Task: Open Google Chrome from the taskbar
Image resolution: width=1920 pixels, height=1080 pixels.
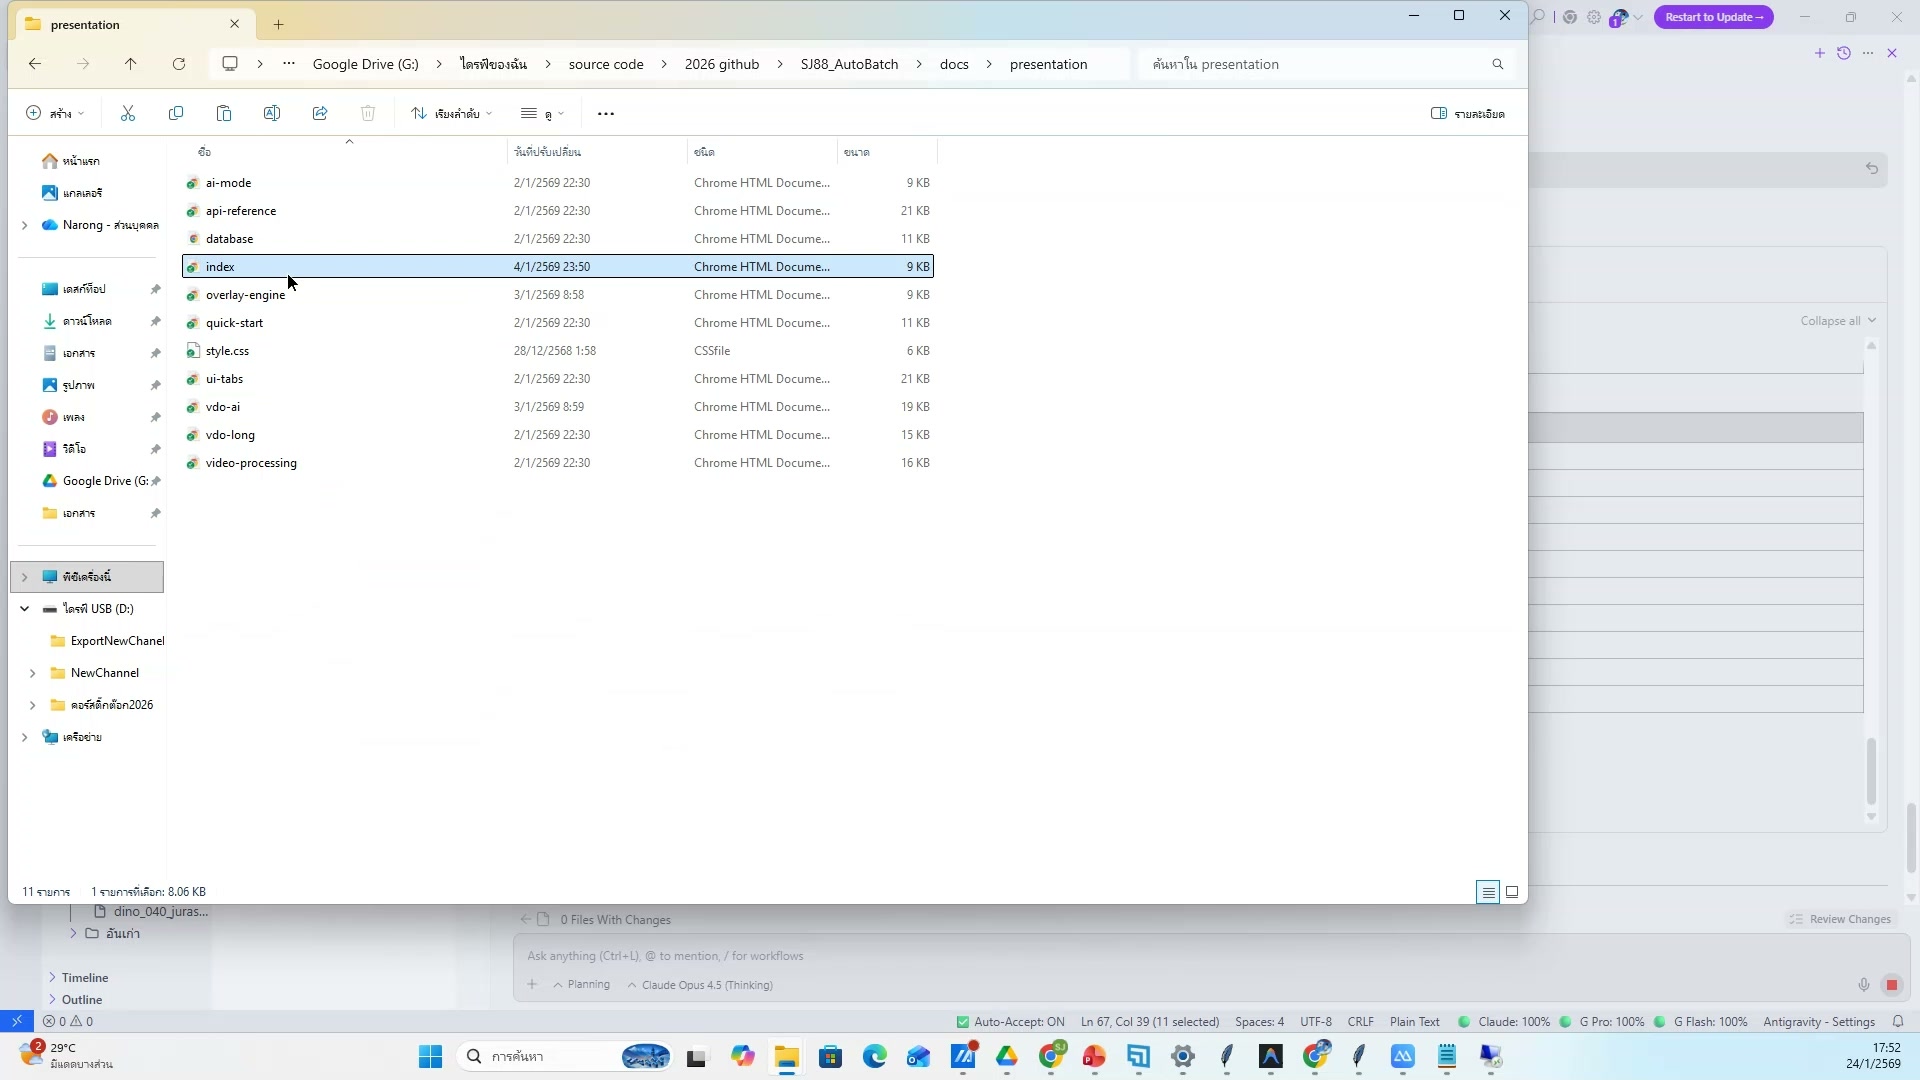Action: coord(1051,1056)
